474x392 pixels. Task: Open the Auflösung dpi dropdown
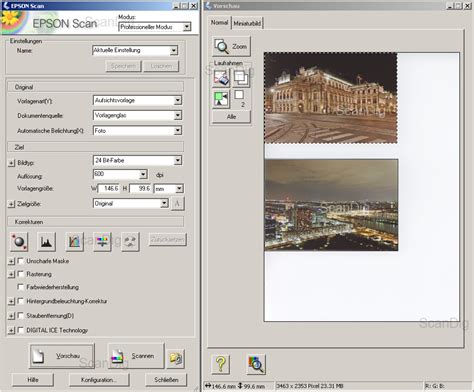point(143,174)
